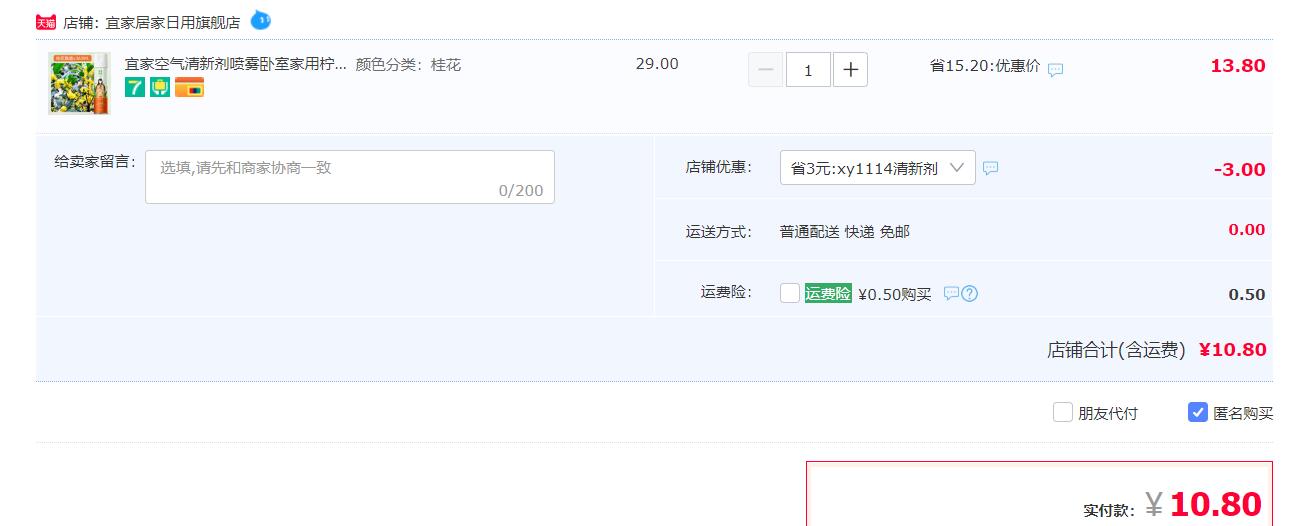
Task: Click the 给卖家留言 message box
Action: click(350, 177)
